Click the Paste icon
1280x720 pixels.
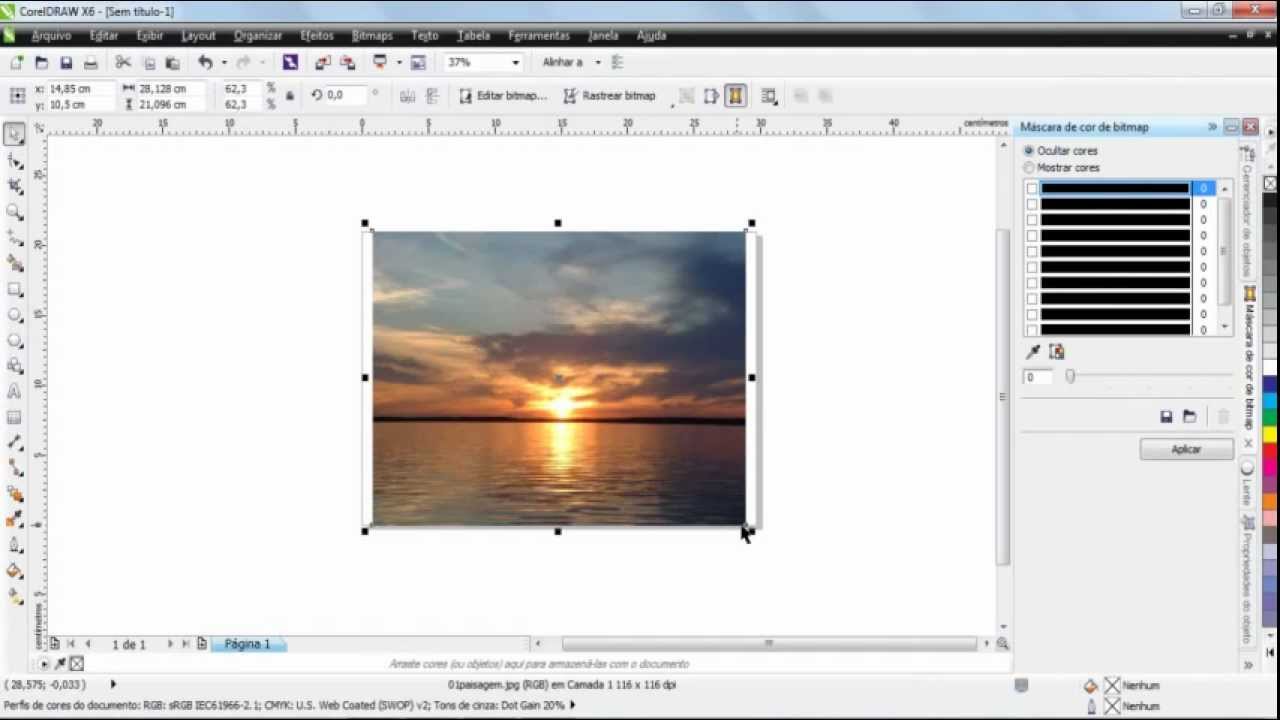[172, 62]
